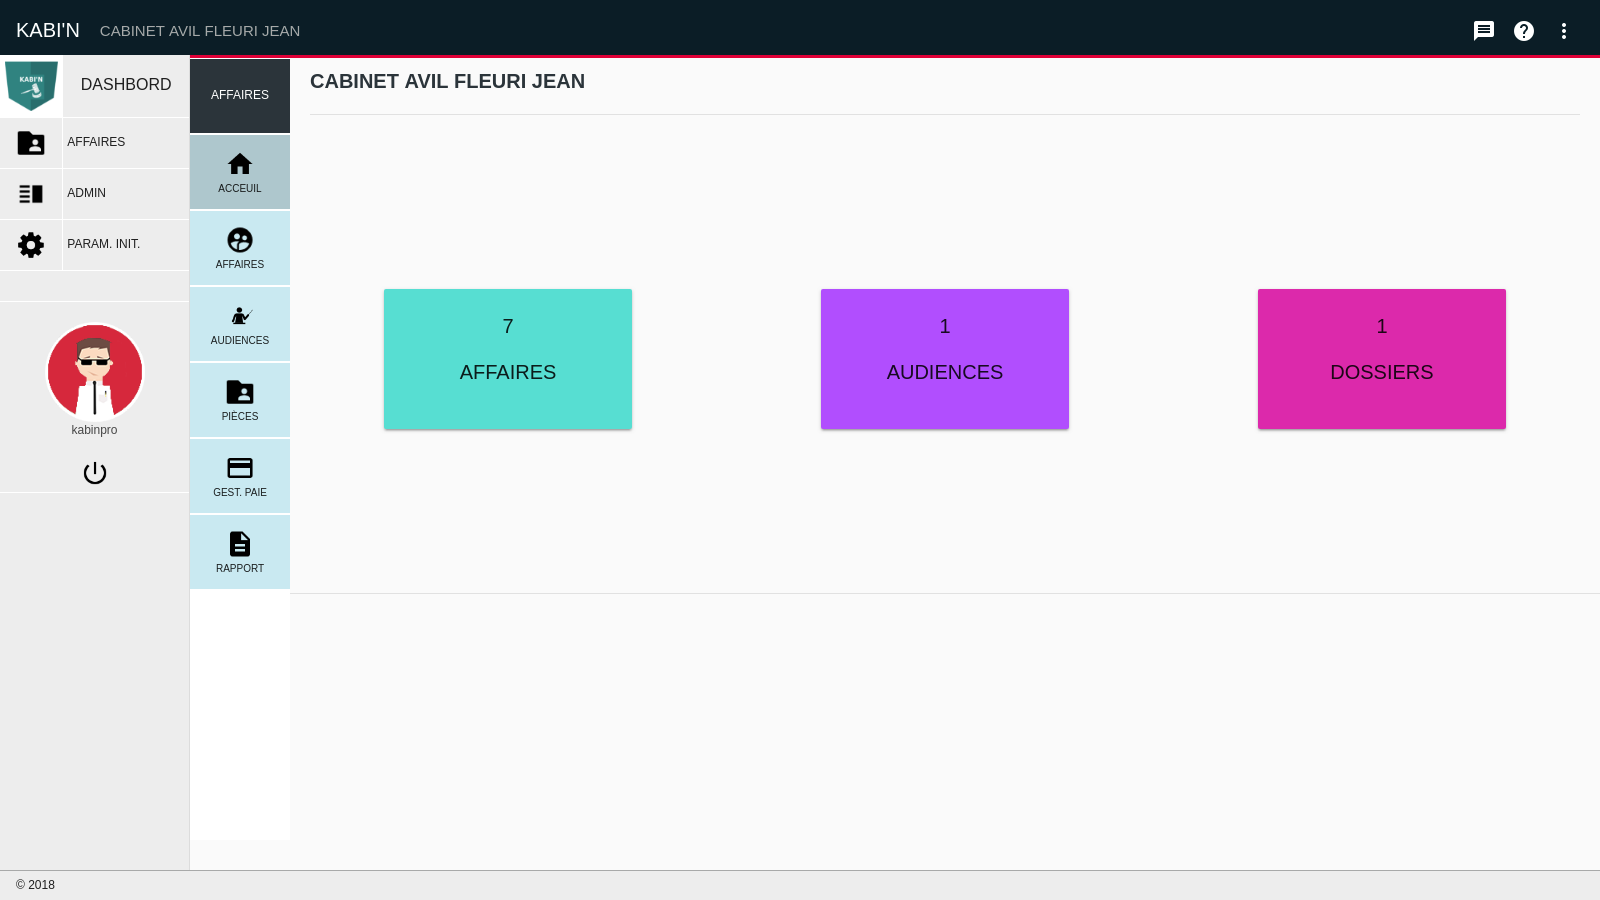Click the dark AFFAIRES header tab
1600x900 pixels.
coord(240,95)
